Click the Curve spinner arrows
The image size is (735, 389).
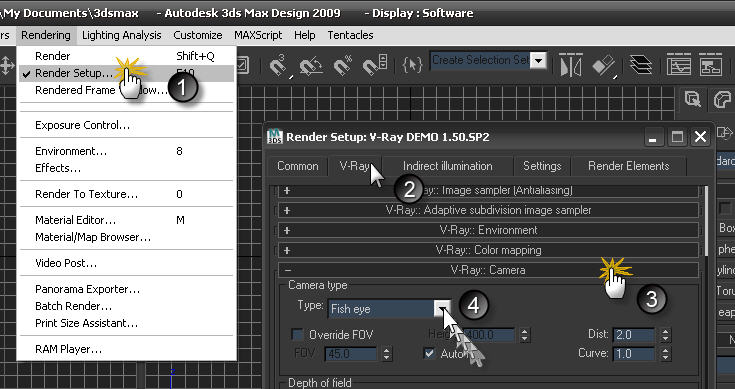point(665,353)
